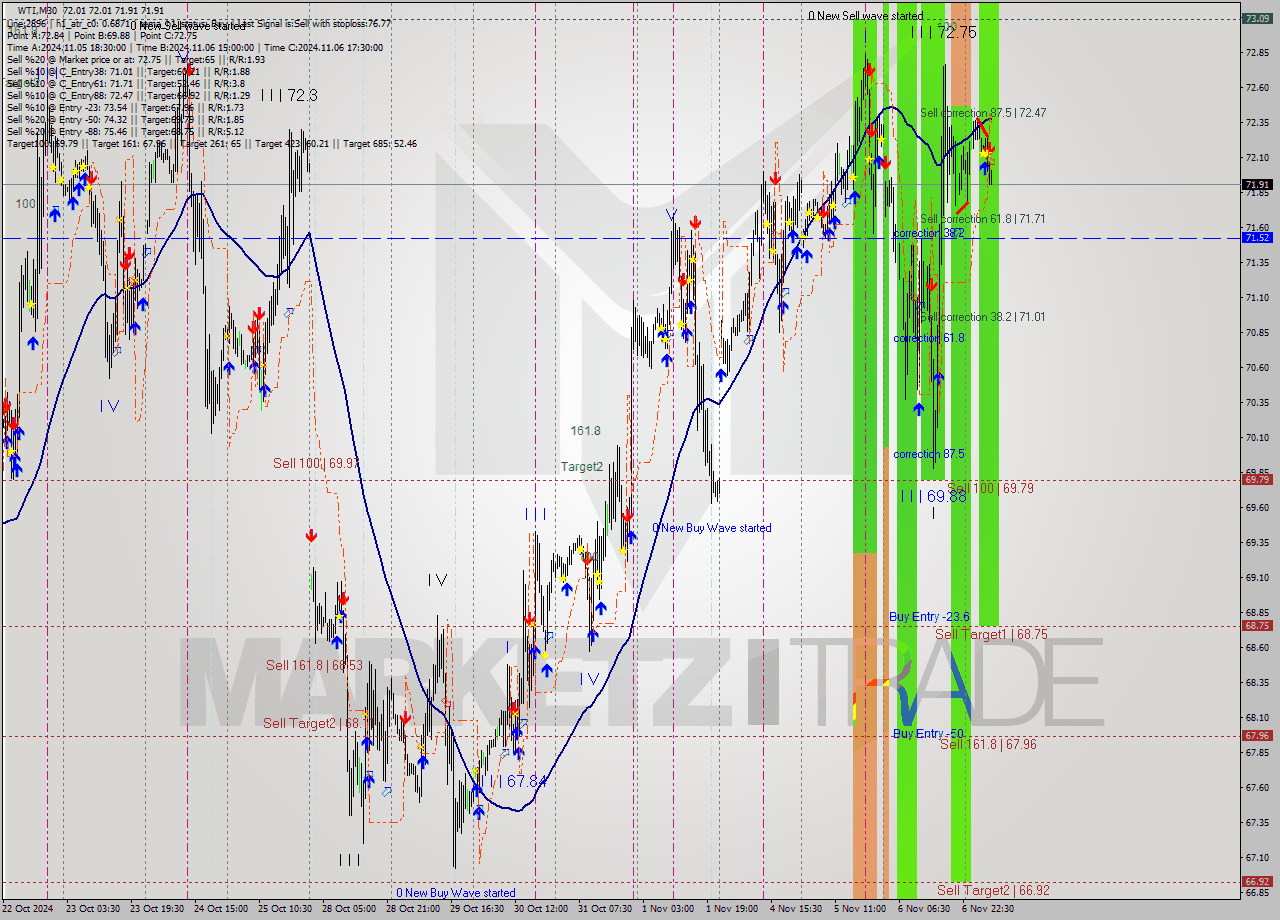
Task: Click the red 66.92 price tag
Action: 1256,881
